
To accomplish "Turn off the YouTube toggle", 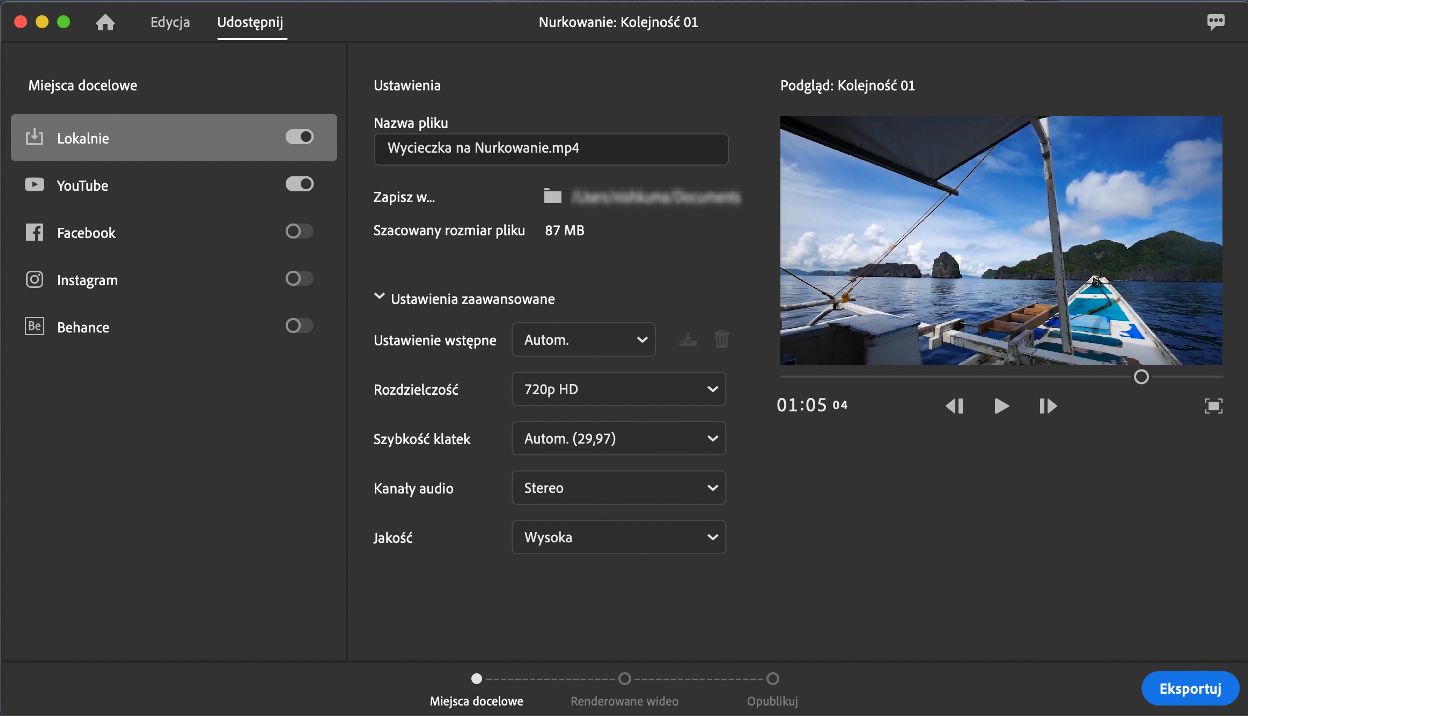I will (299, 184).
